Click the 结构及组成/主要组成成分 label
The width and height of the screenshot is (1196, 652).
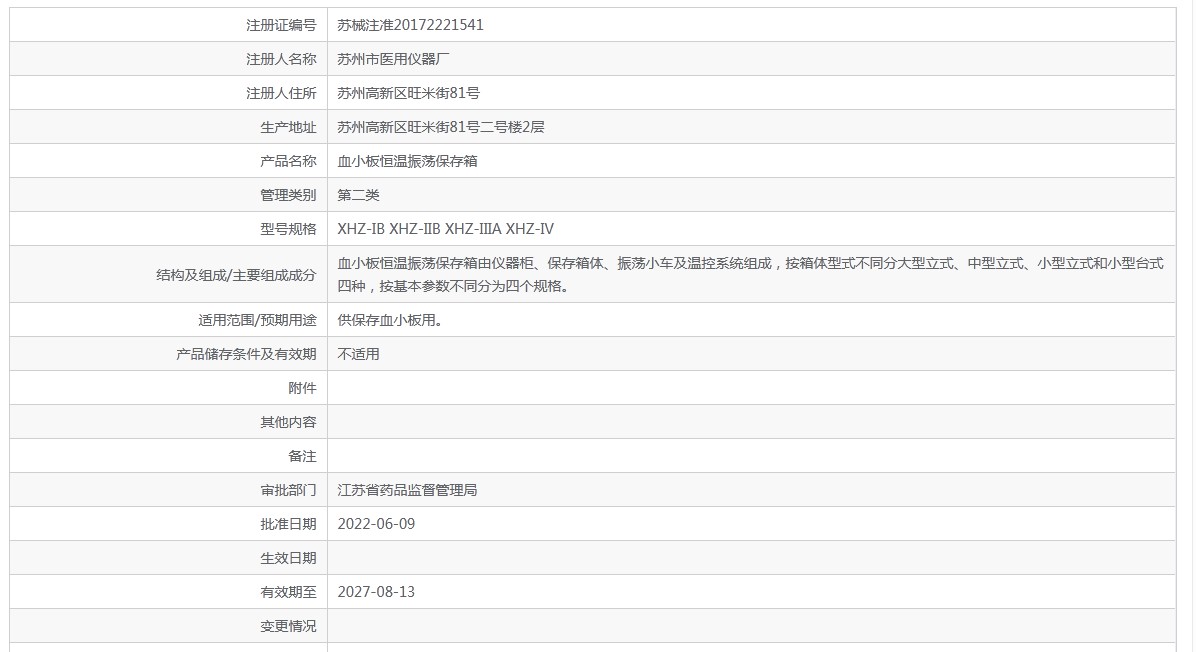point(236,275)
